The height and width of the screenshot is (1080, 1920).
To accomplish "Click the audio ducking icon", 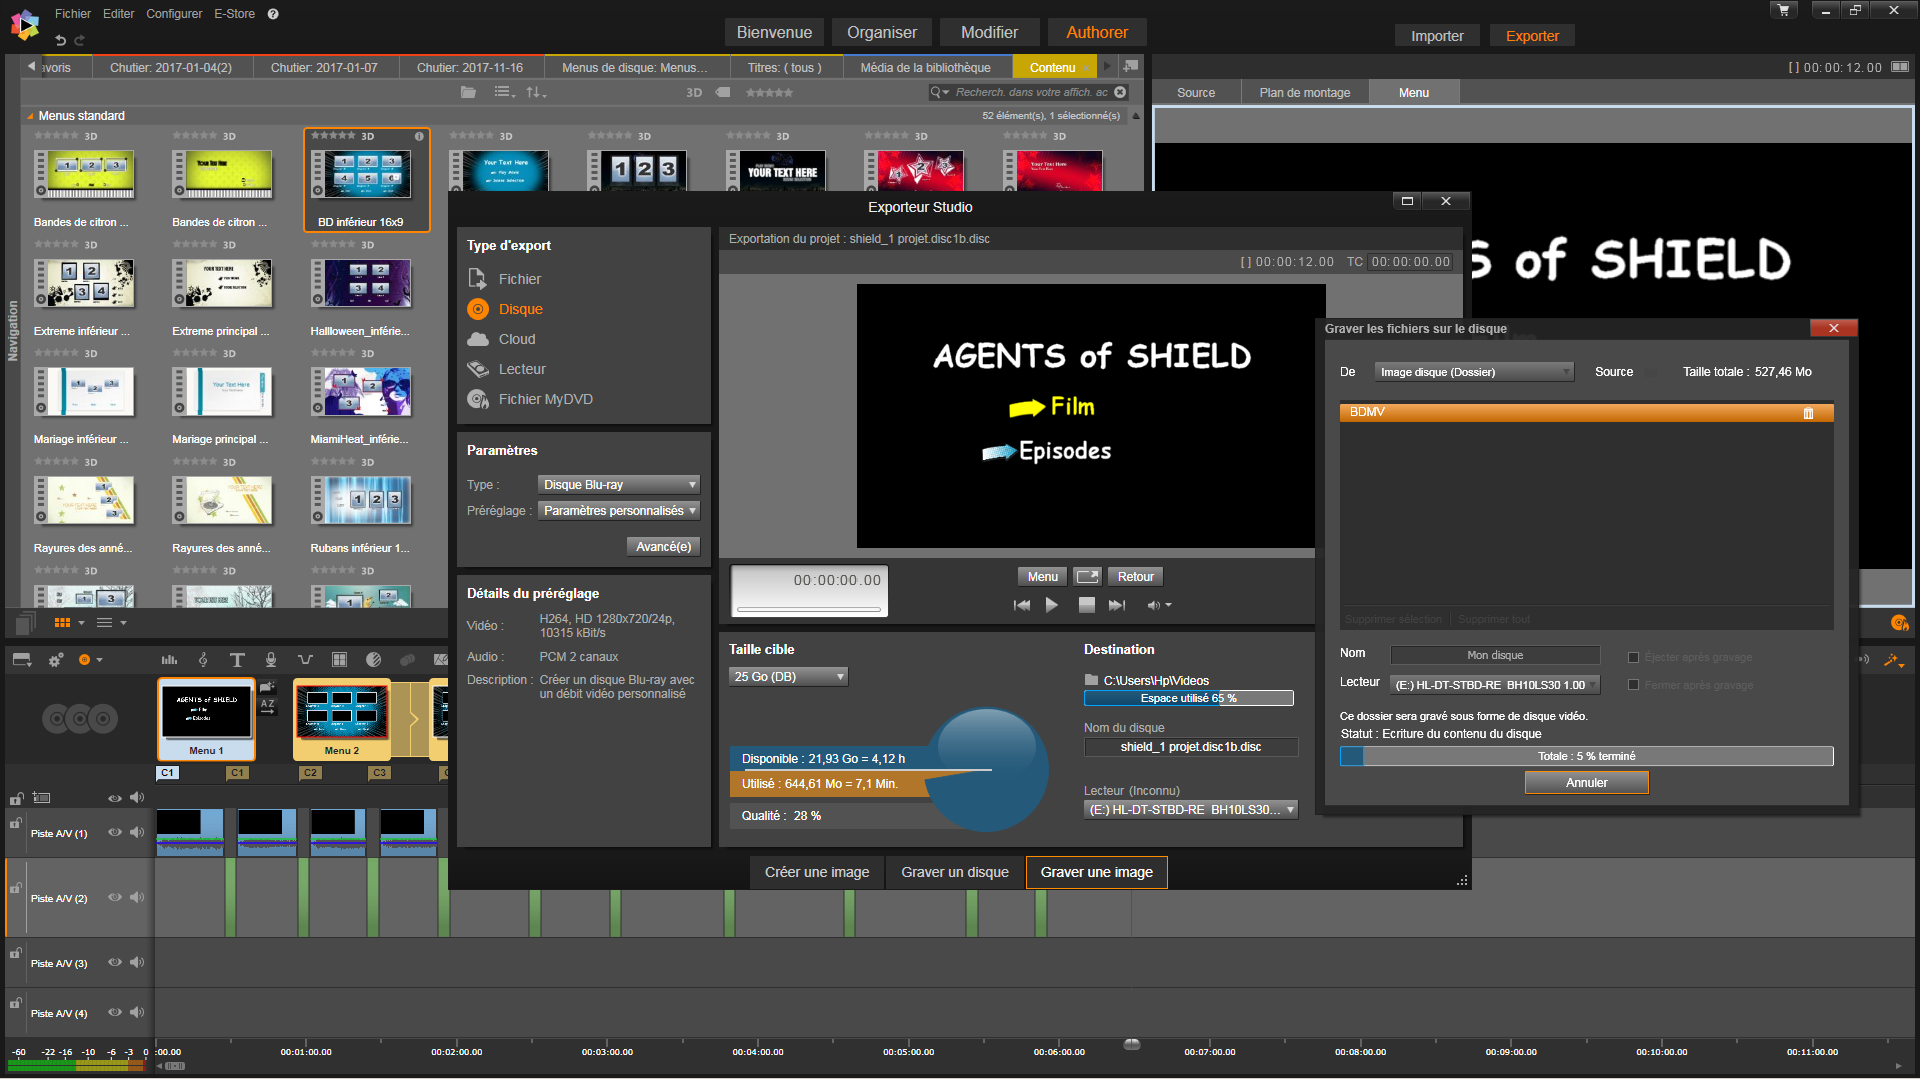I will tap(305, 660).
